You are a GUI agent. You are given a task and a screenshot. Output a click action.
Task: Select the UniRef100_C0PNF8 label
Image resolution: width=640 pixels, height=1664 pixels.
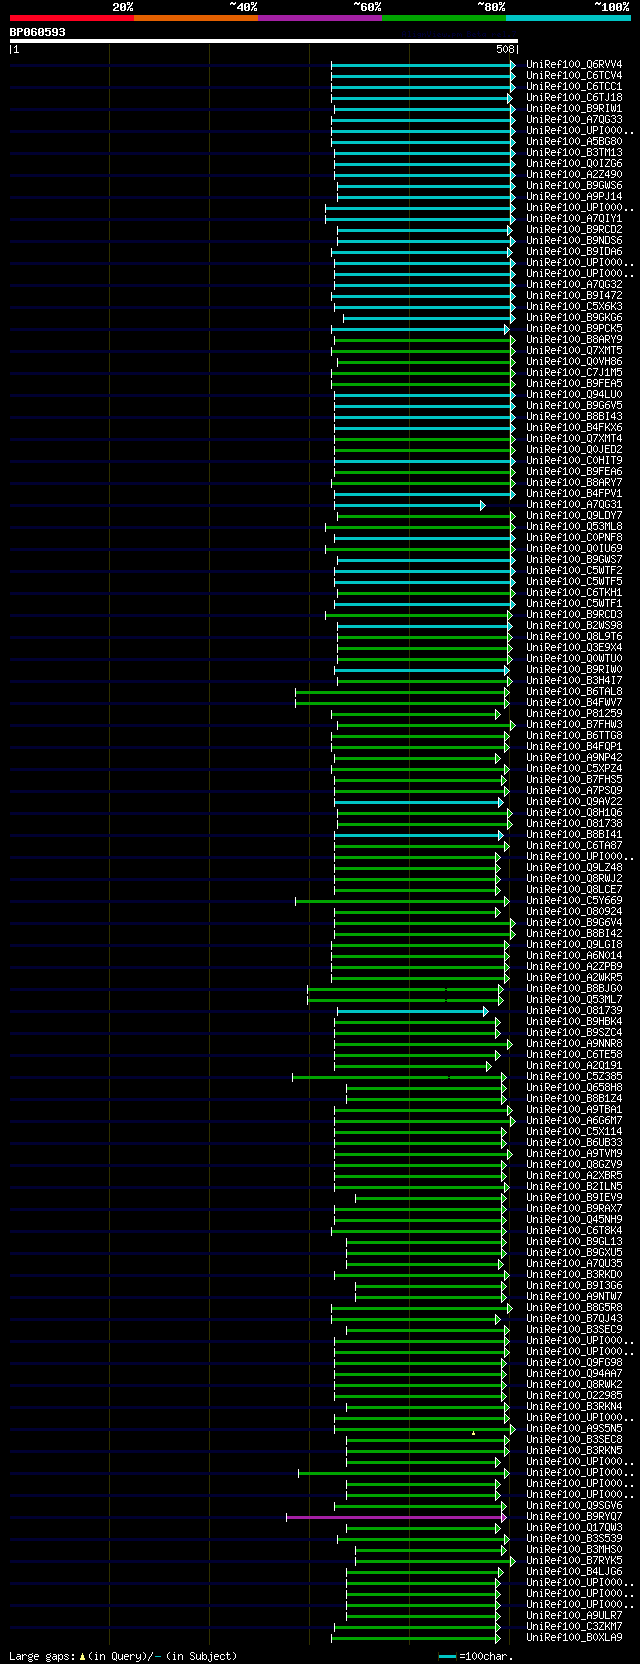tap(574, 538)
